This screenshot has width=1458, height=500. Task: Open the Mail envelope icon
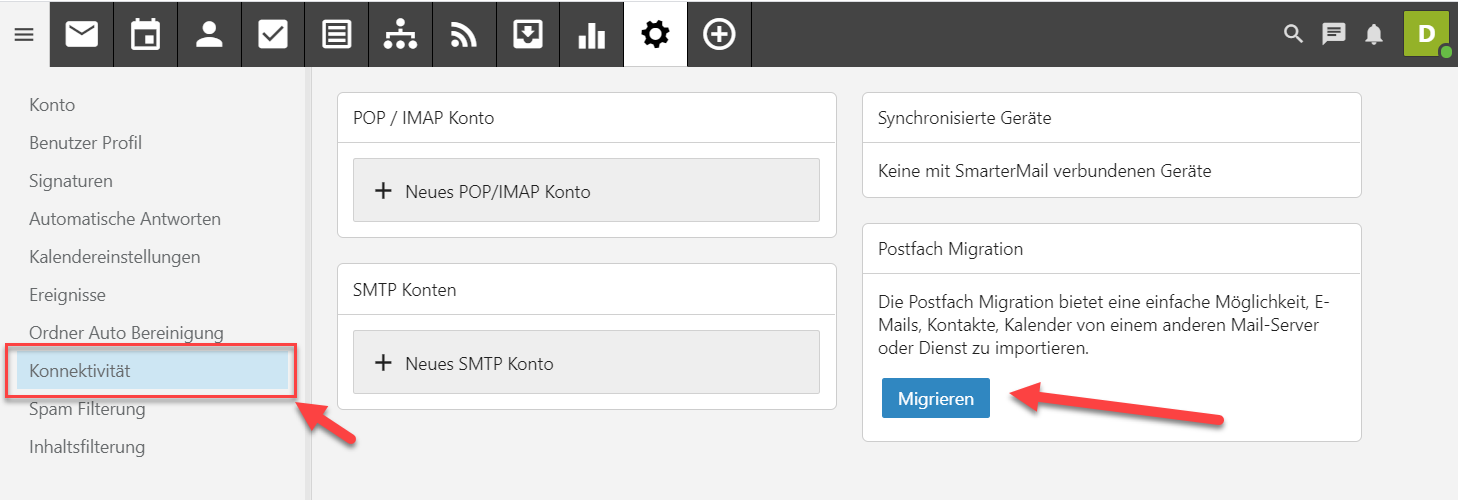pyautogui.click(x=82, y=34)
